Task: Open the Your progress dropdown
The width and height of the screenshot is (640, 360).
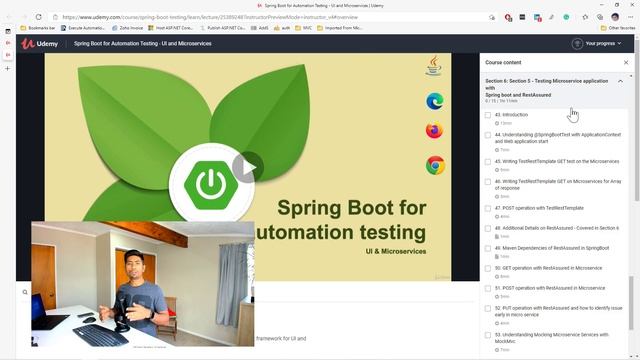Action: (x=596, y=43)
